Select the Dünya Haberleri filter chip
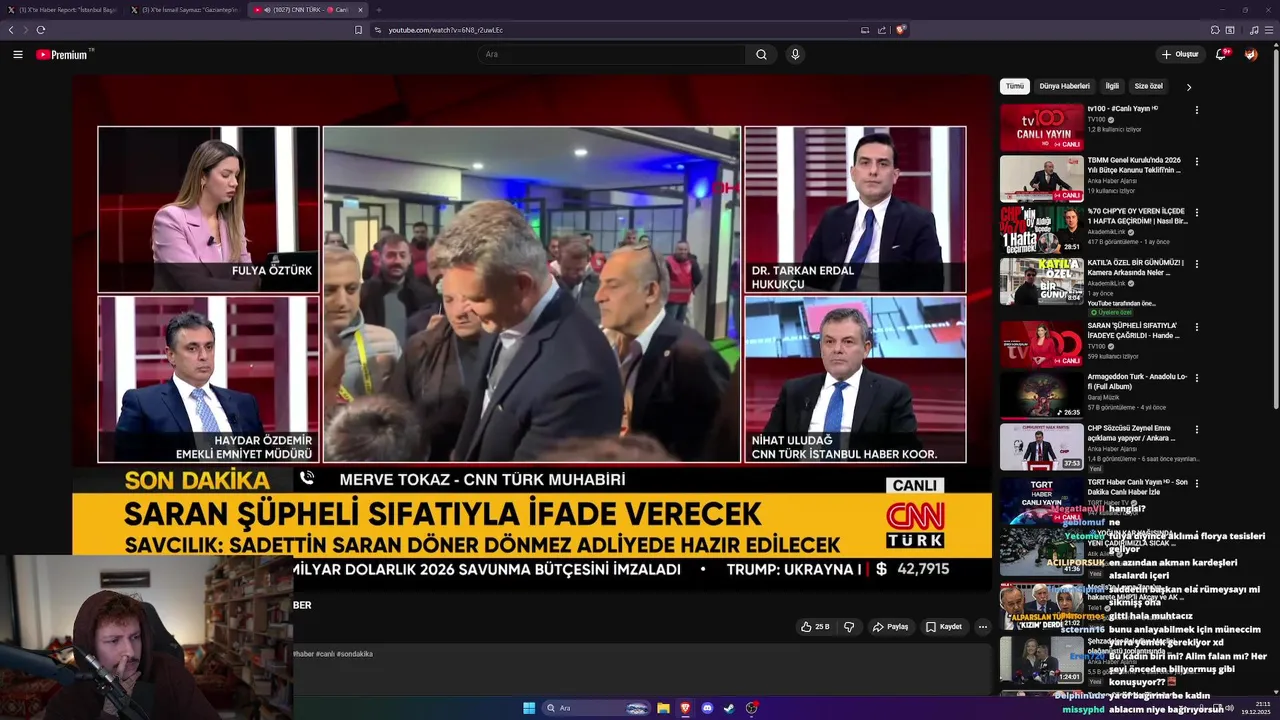 [1064, 86]
